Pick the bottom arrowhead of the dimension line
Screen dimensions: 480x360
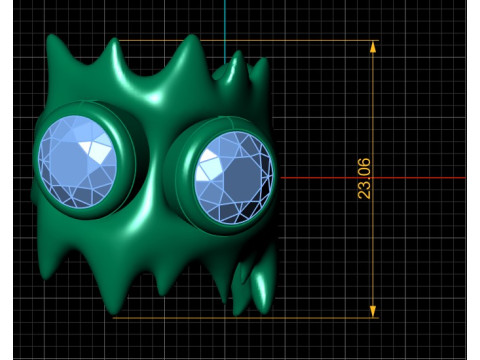pos(373,311)
